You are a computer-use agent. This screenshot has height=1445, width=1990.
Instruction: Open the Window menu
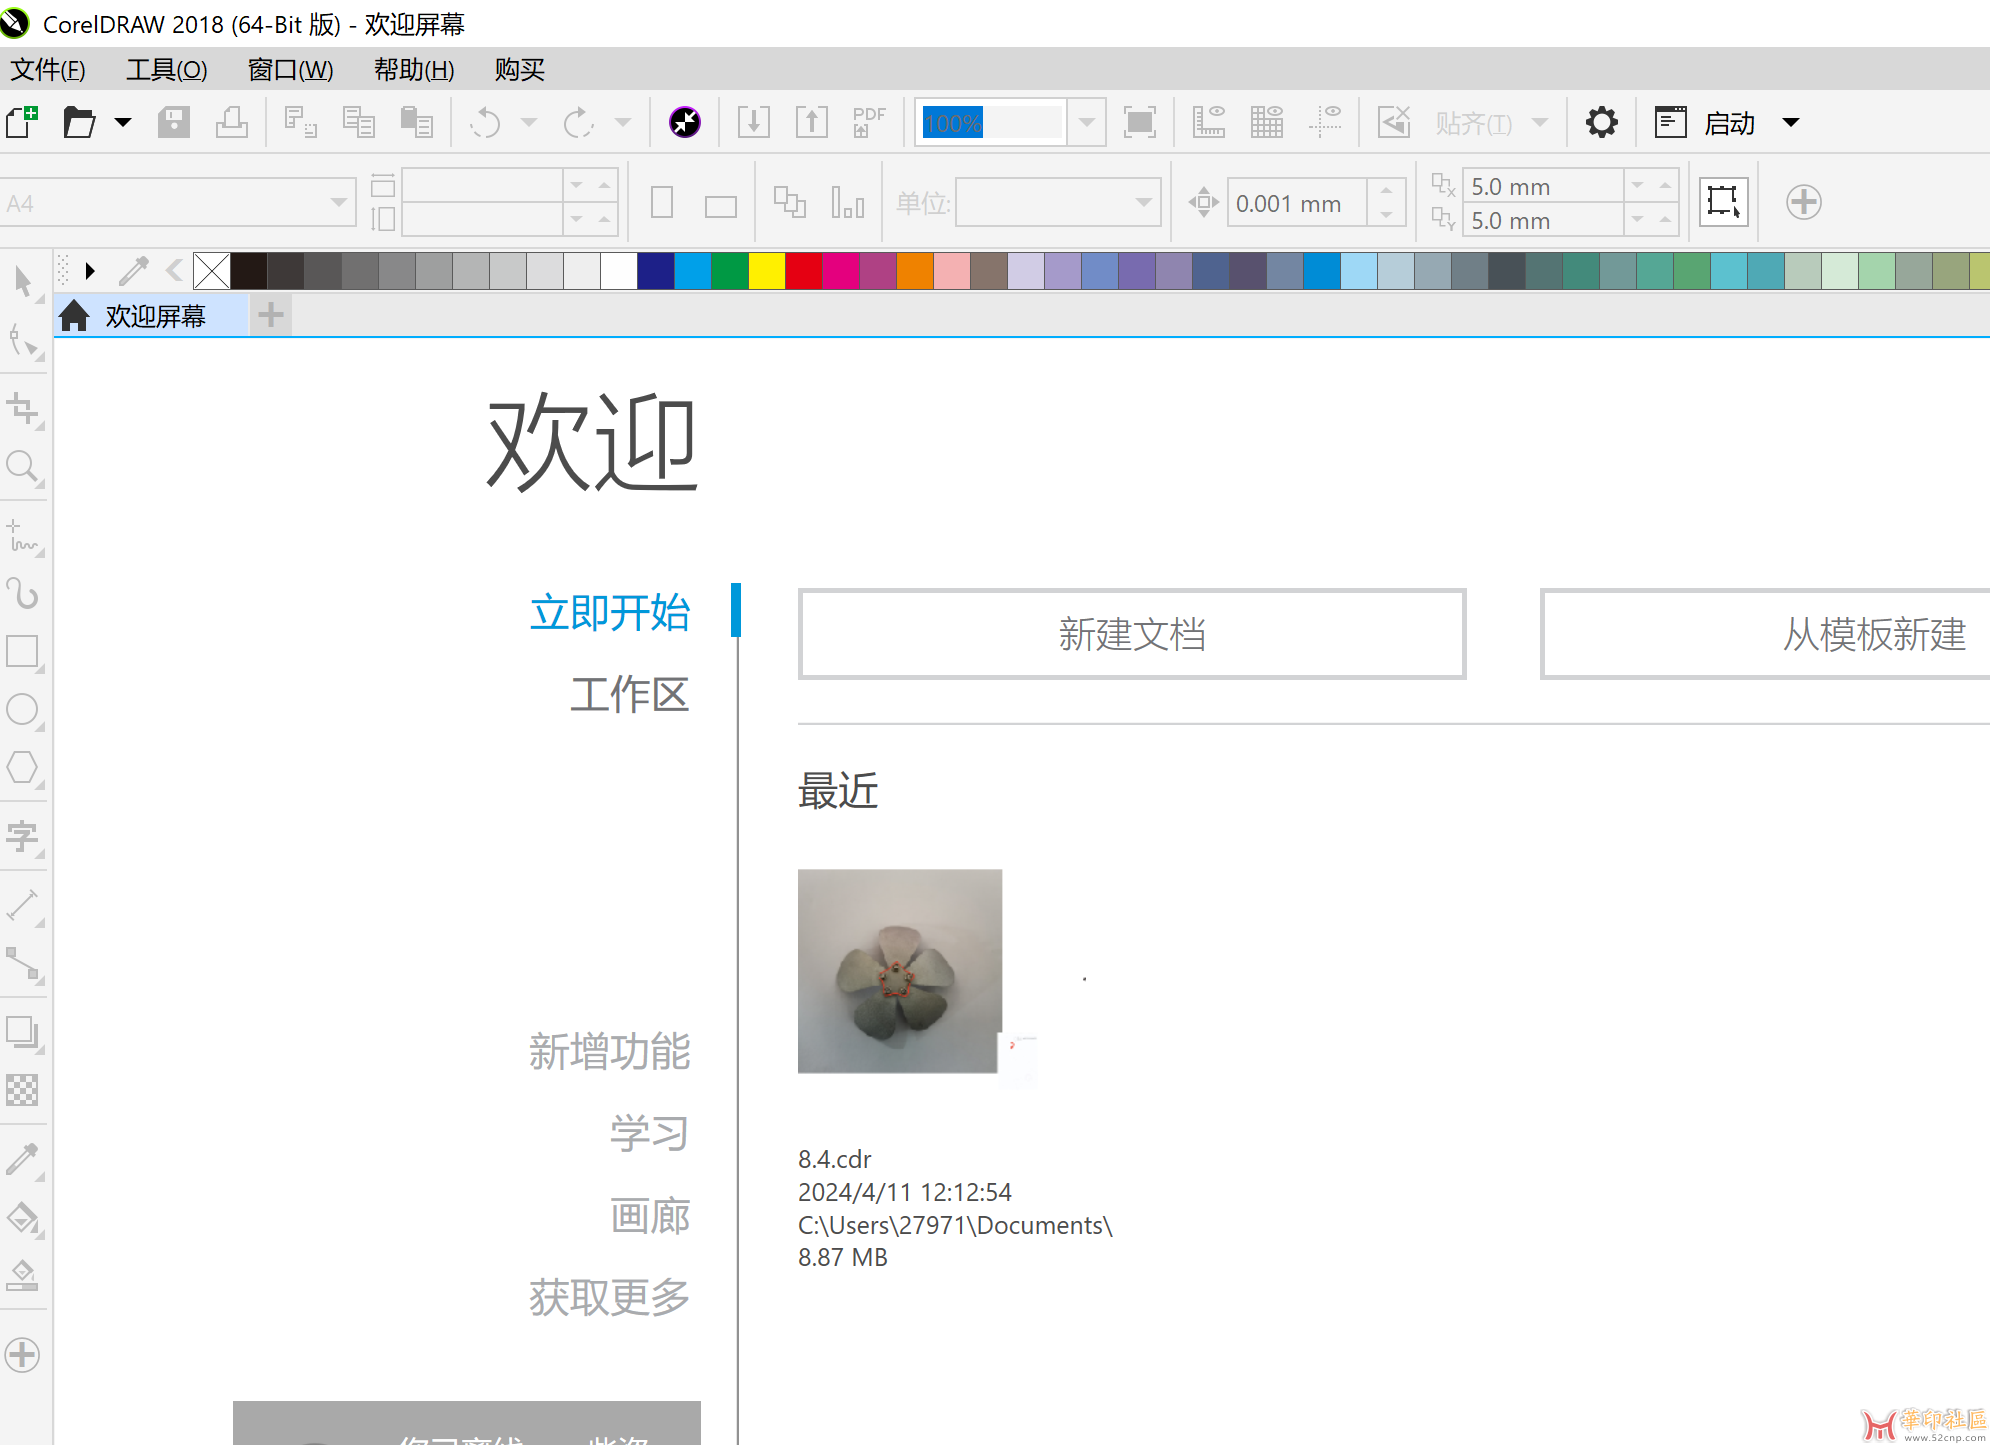(290, 69)
